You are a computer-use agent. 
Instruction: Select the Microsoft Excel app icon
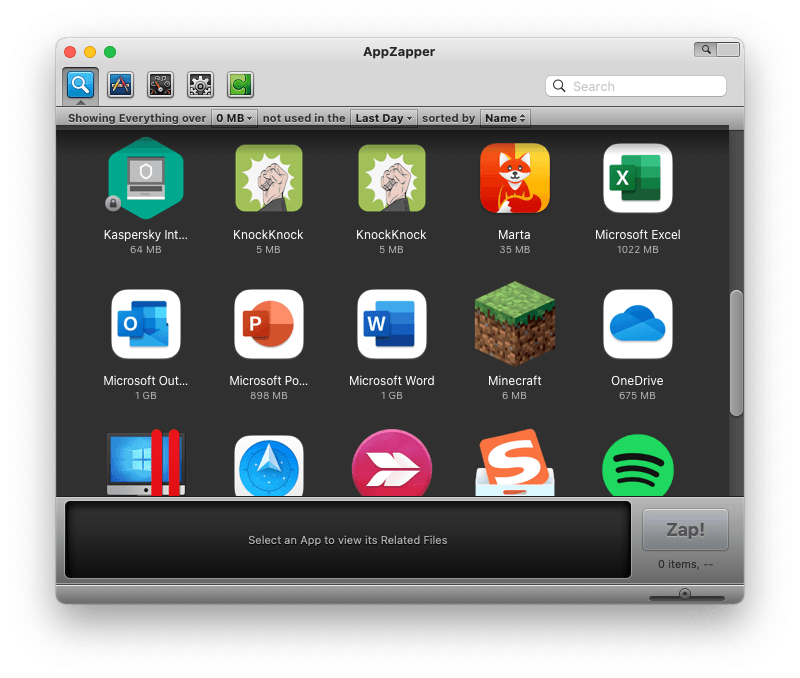click(637, 178)
